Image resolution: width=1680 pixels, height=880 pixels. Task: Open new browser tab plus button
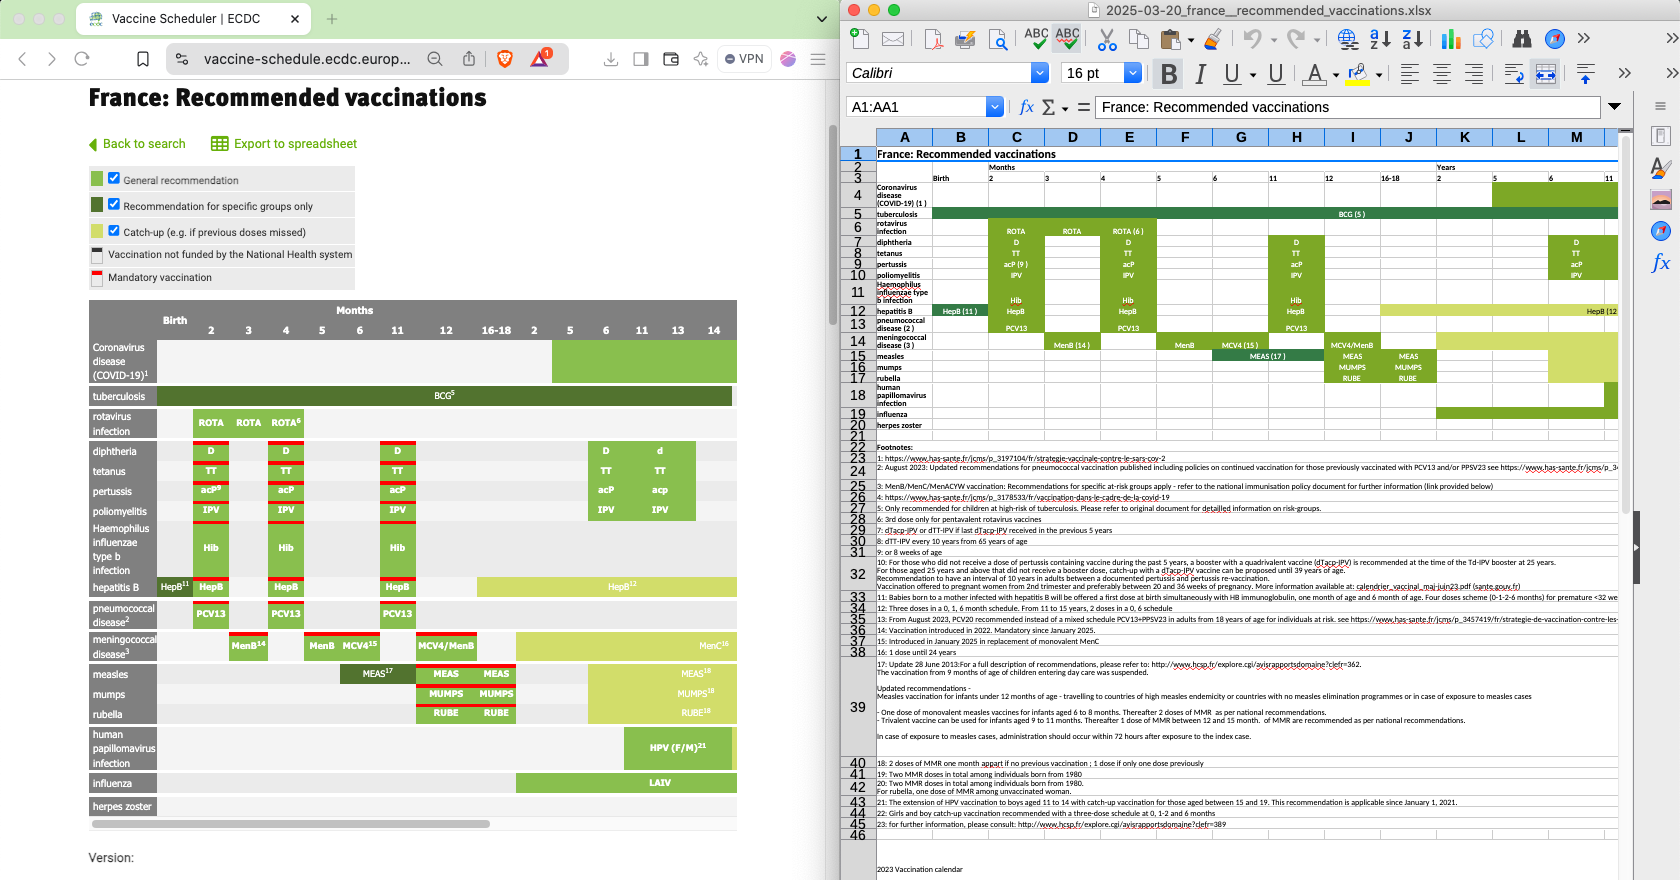click(x=332, y=19)
